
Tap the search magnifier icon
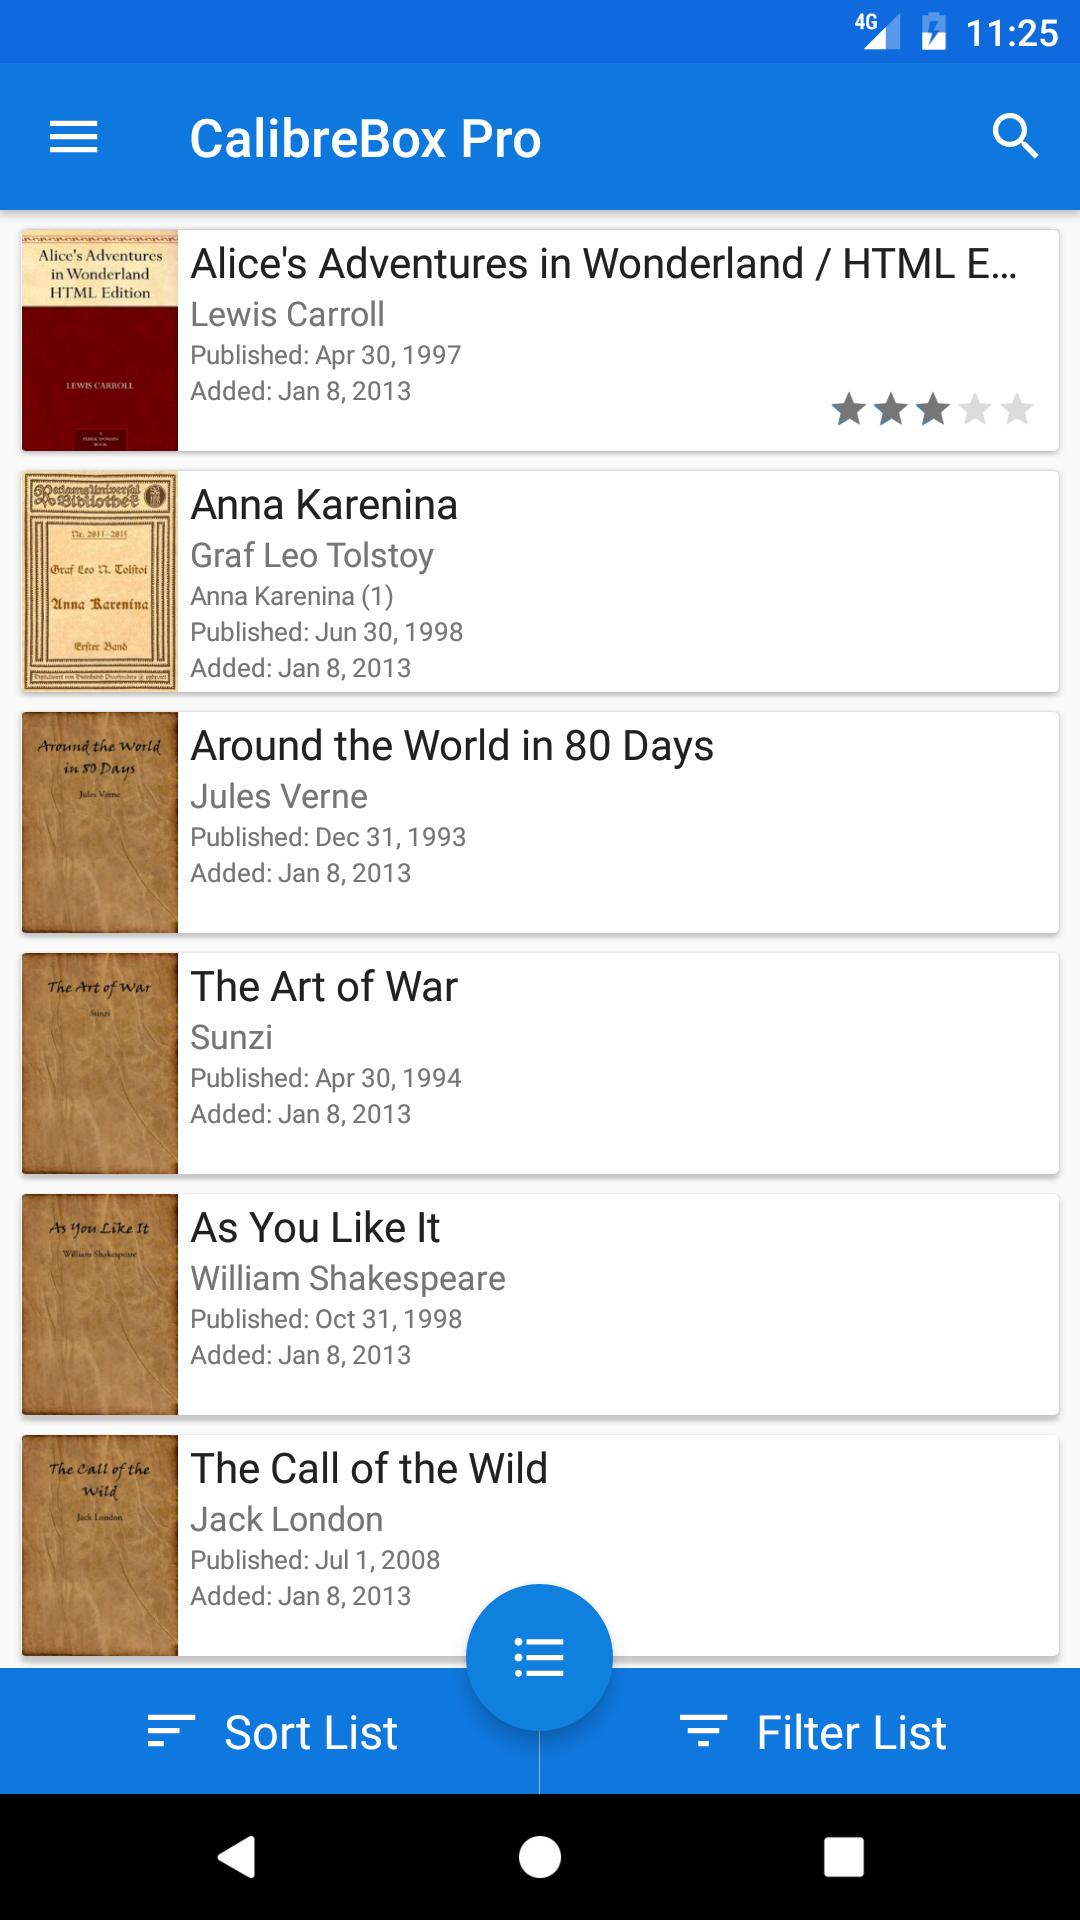1014,137
